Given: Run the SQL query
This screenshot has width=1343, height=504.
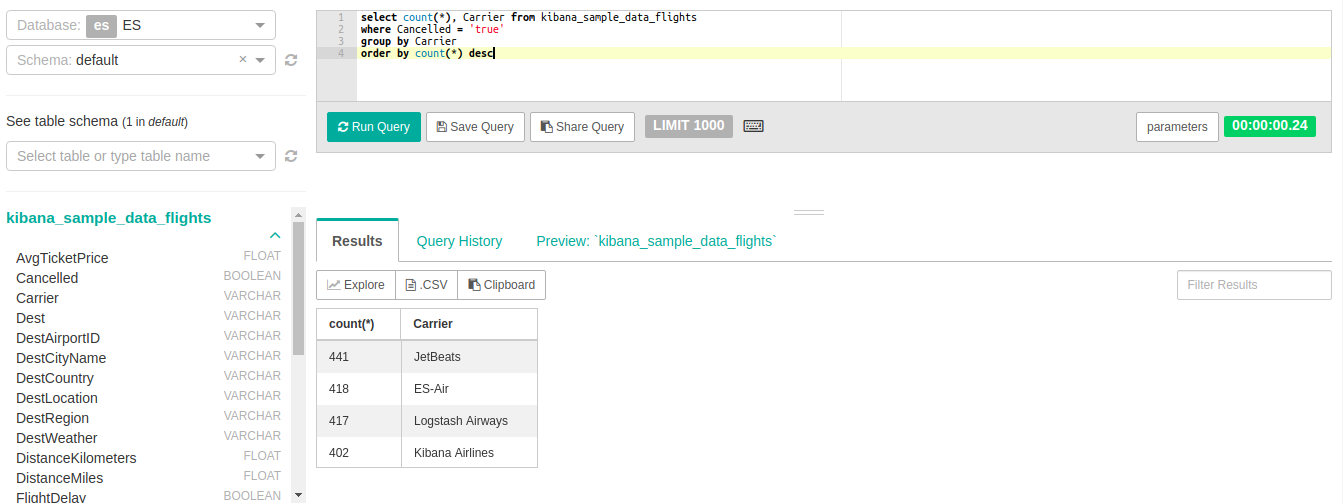Looking at the screenshot, I should 374,127.
